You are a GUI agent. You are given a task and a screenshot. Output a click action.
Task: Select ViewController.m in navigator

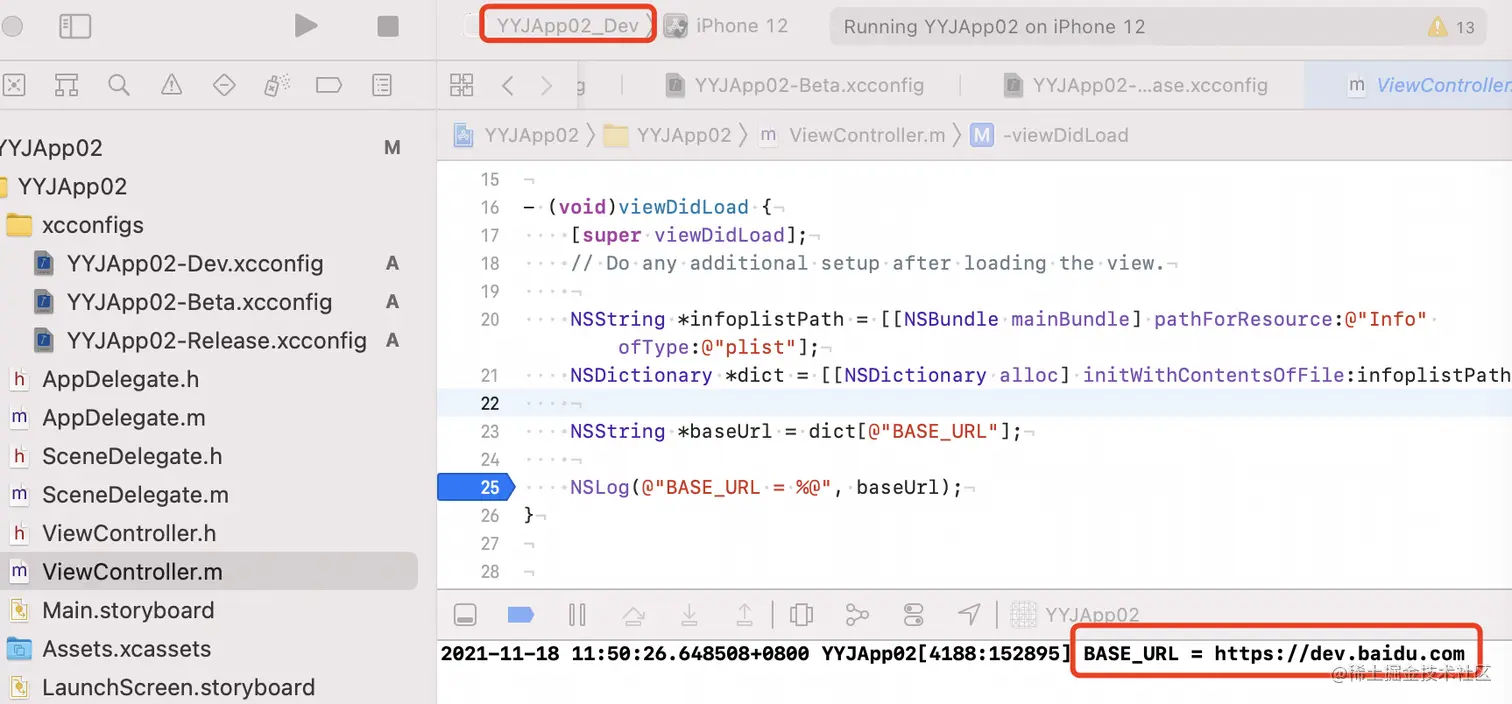click(x=207, y=571)
